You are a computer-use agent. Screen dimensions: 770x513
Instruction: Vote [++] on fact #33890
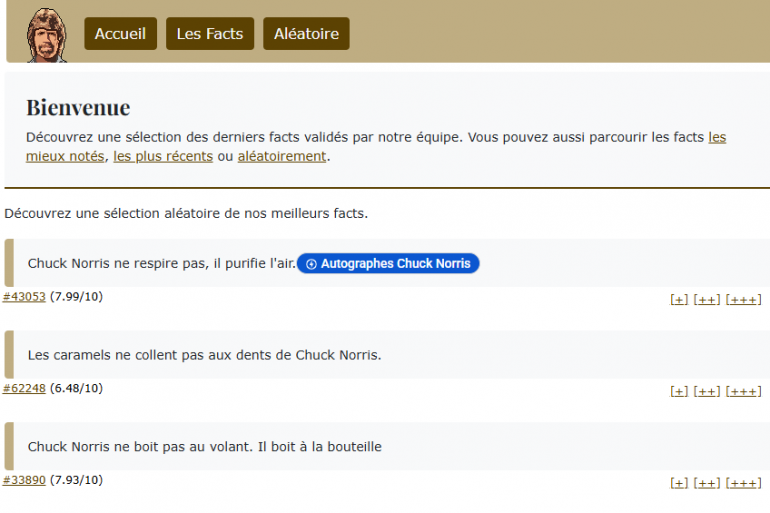click(706, 484)
